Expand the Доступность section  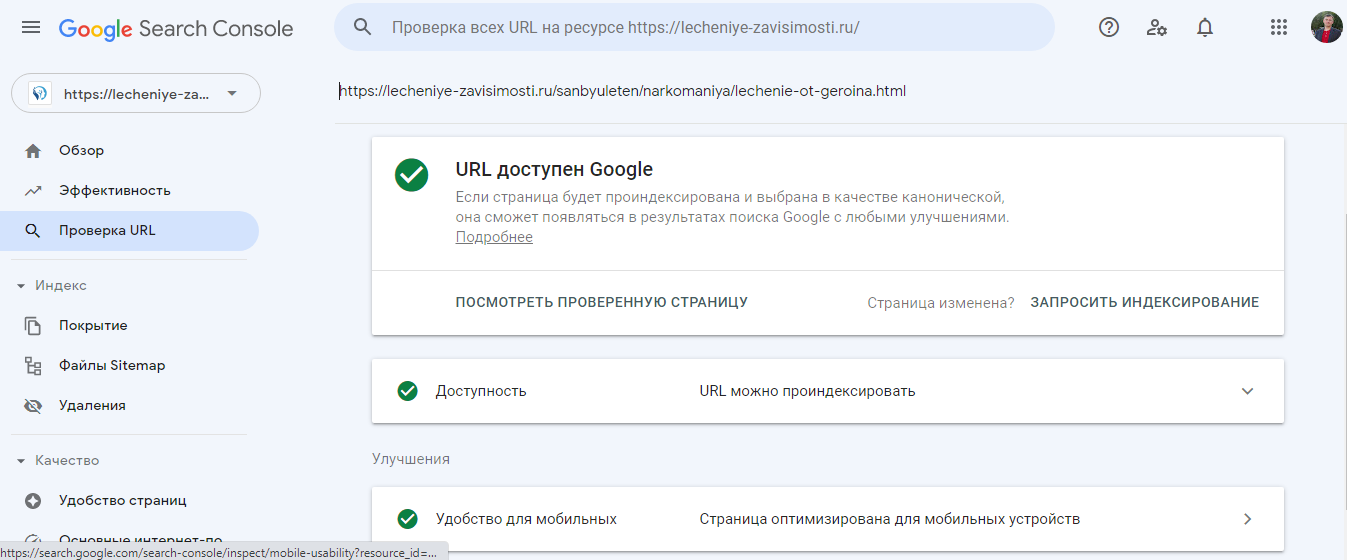coord(1247,391)
